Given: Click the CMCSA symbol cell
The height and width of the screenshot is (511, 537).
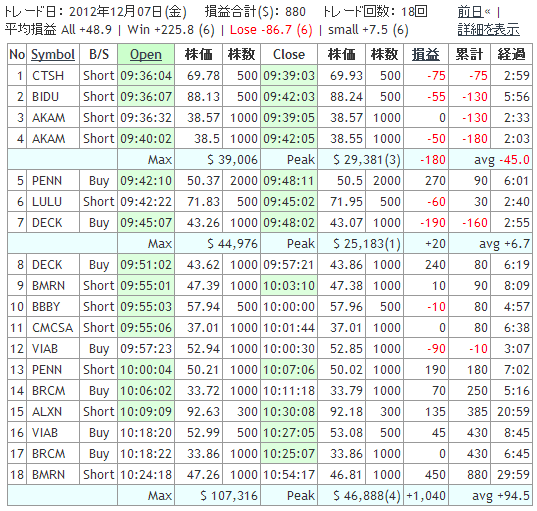Looking at the screenshot, I should pyautogui.click(x=52, y=328).
